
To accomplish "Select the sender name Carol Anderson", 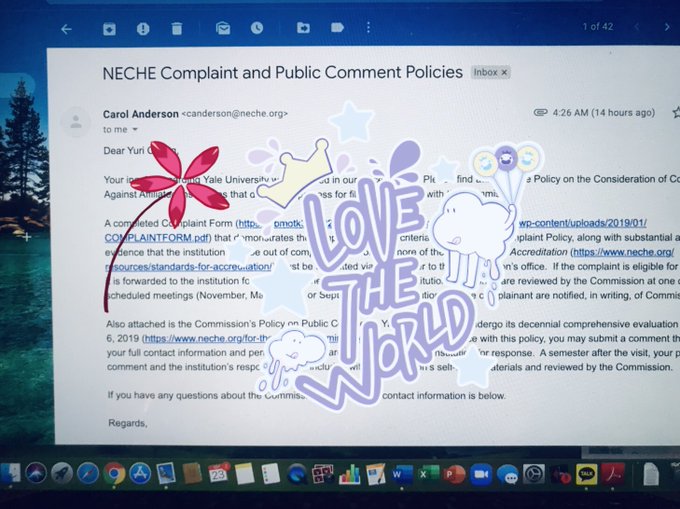I will pyautogui.click(x=141, y=114).
